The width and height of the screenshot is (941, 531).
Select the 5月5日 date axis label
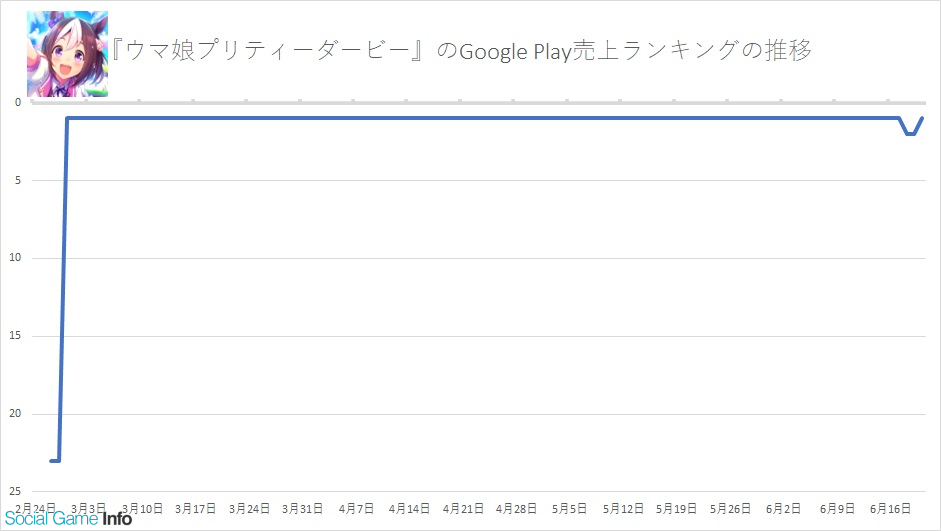click(x=570, y=509)
